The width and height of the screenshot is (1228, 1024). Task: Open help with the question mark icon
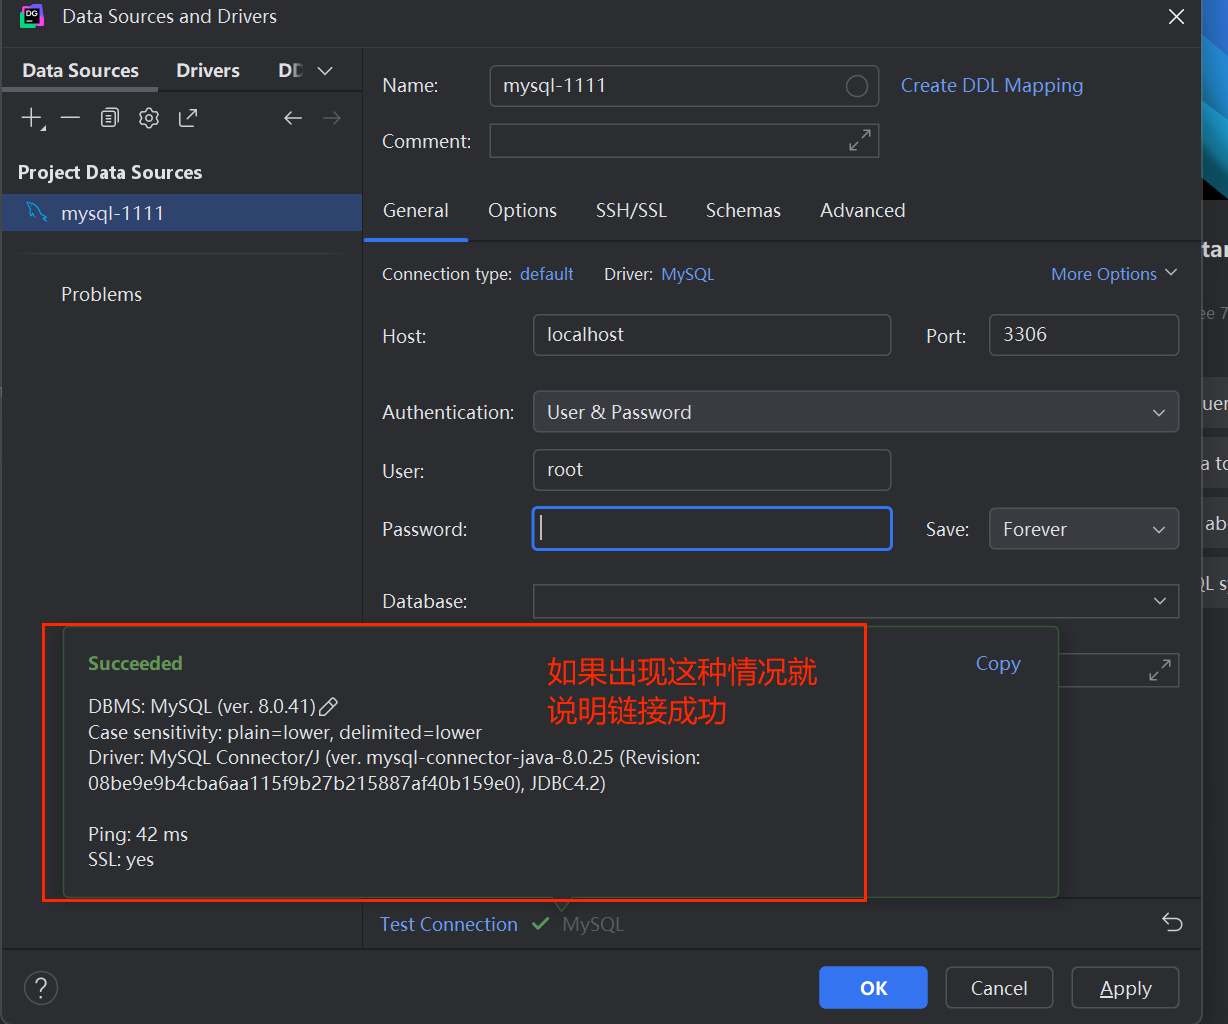tap(41, 988)
